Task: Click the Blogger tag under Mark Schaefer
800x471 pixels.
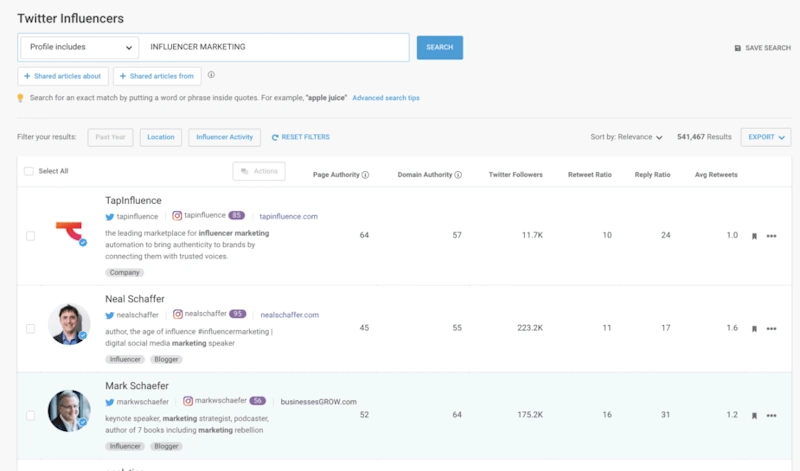Action: point(166,447)
